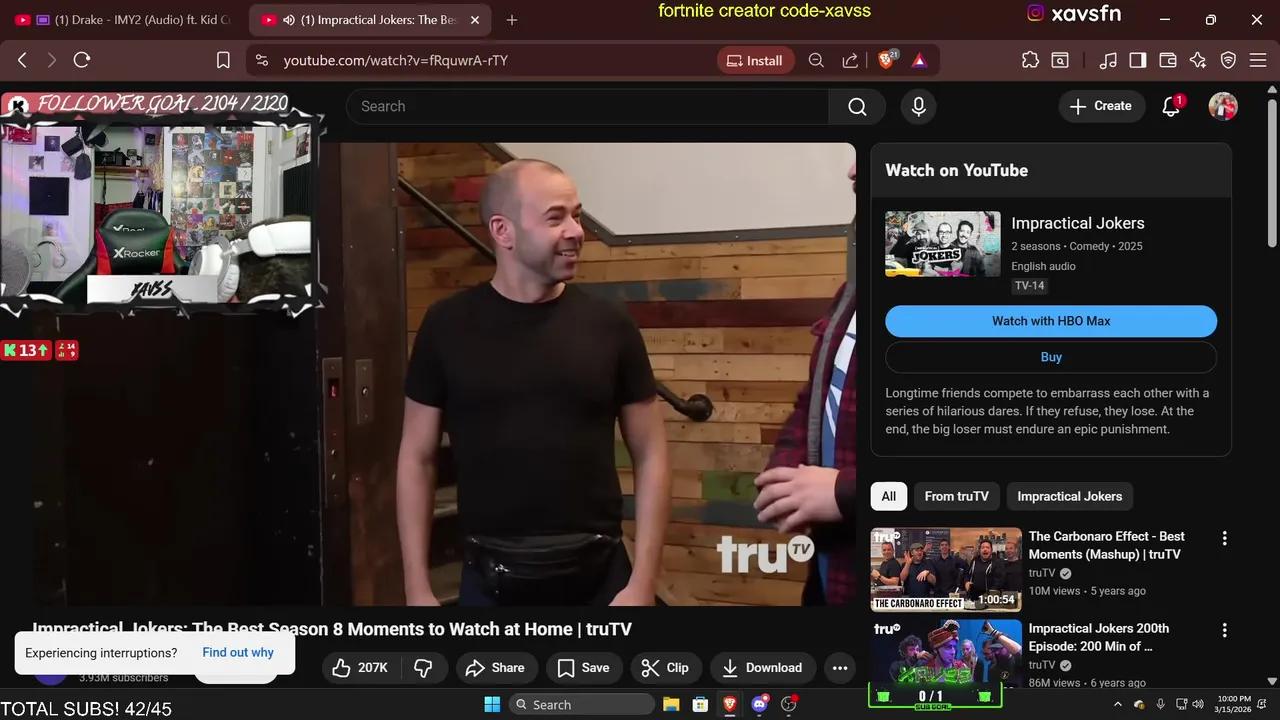This screenshot has height=720, width=1280.
Task: Dislike the video
Action: pyautogui.click(x=423, y=668)
